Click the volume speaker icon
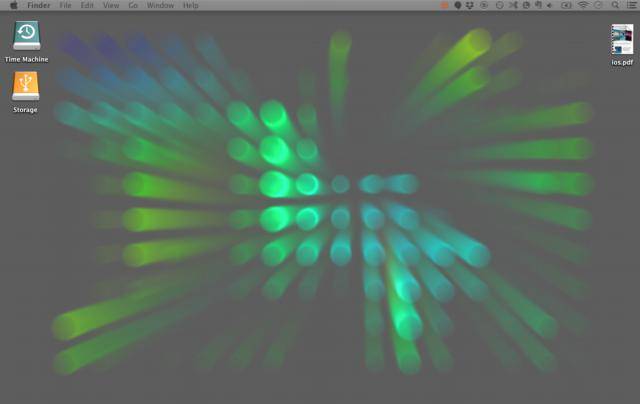 (x=550, y=5)
